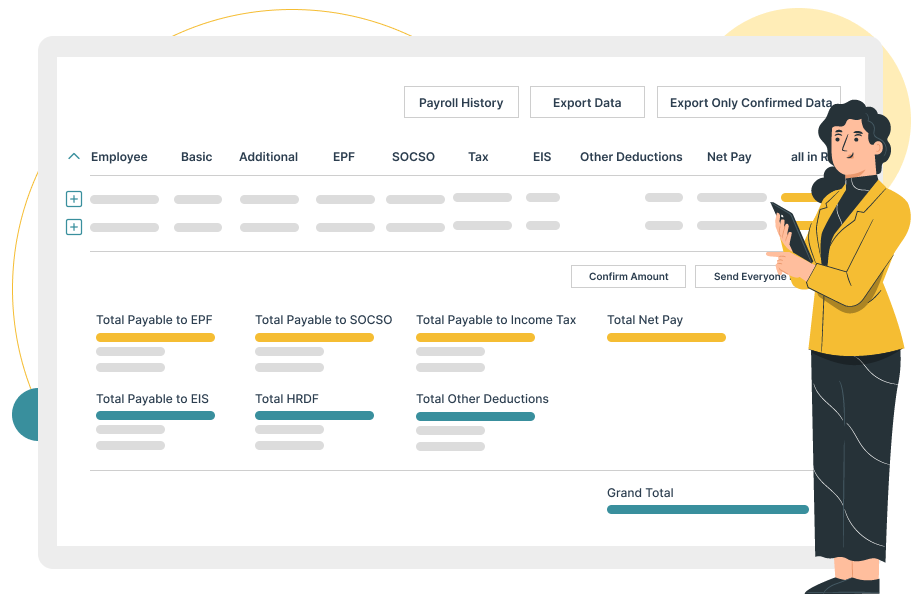Expand the first employee row plus icon
Screen dimensions: 915x594
tap(73, 199)
